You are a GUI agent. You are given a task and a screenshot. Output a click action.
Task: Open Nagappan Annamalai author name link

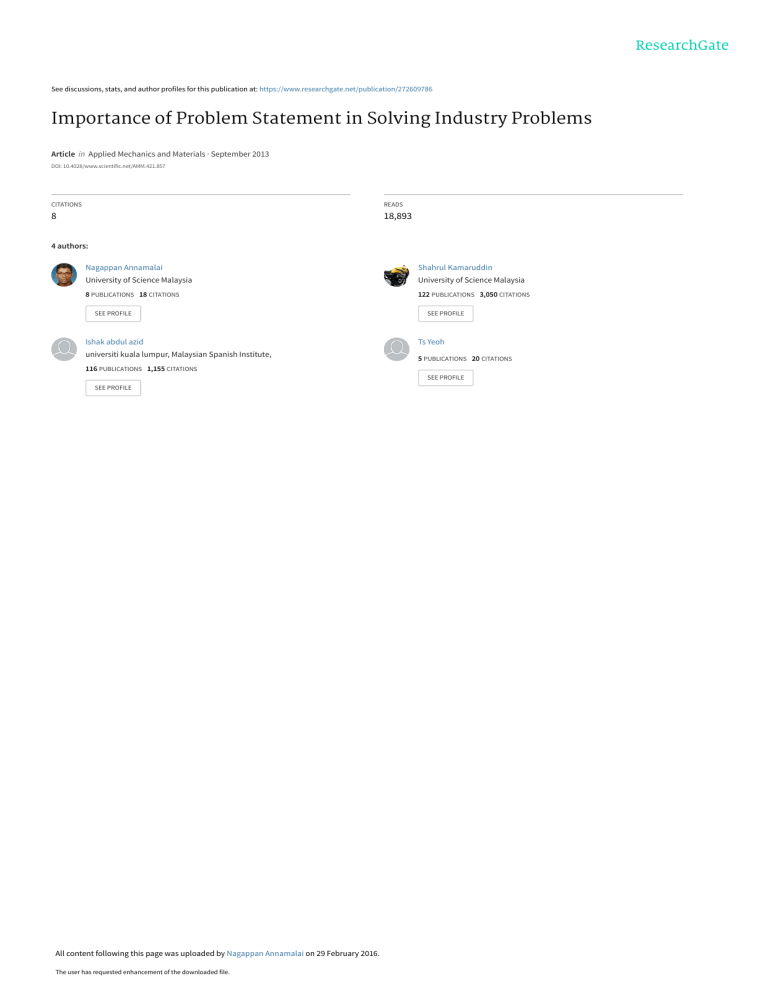(x=124, y=268)
